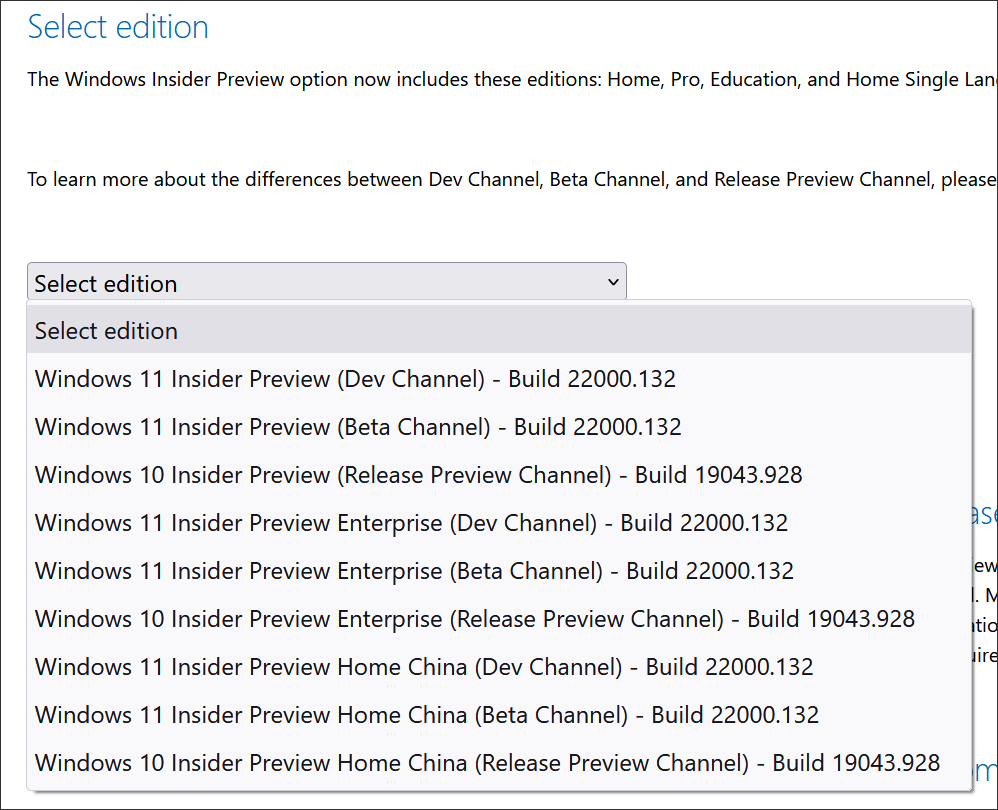Click the chevron arrow of the edition dropdown
This screenshot has height=810, width=998.
click(613, 282)
